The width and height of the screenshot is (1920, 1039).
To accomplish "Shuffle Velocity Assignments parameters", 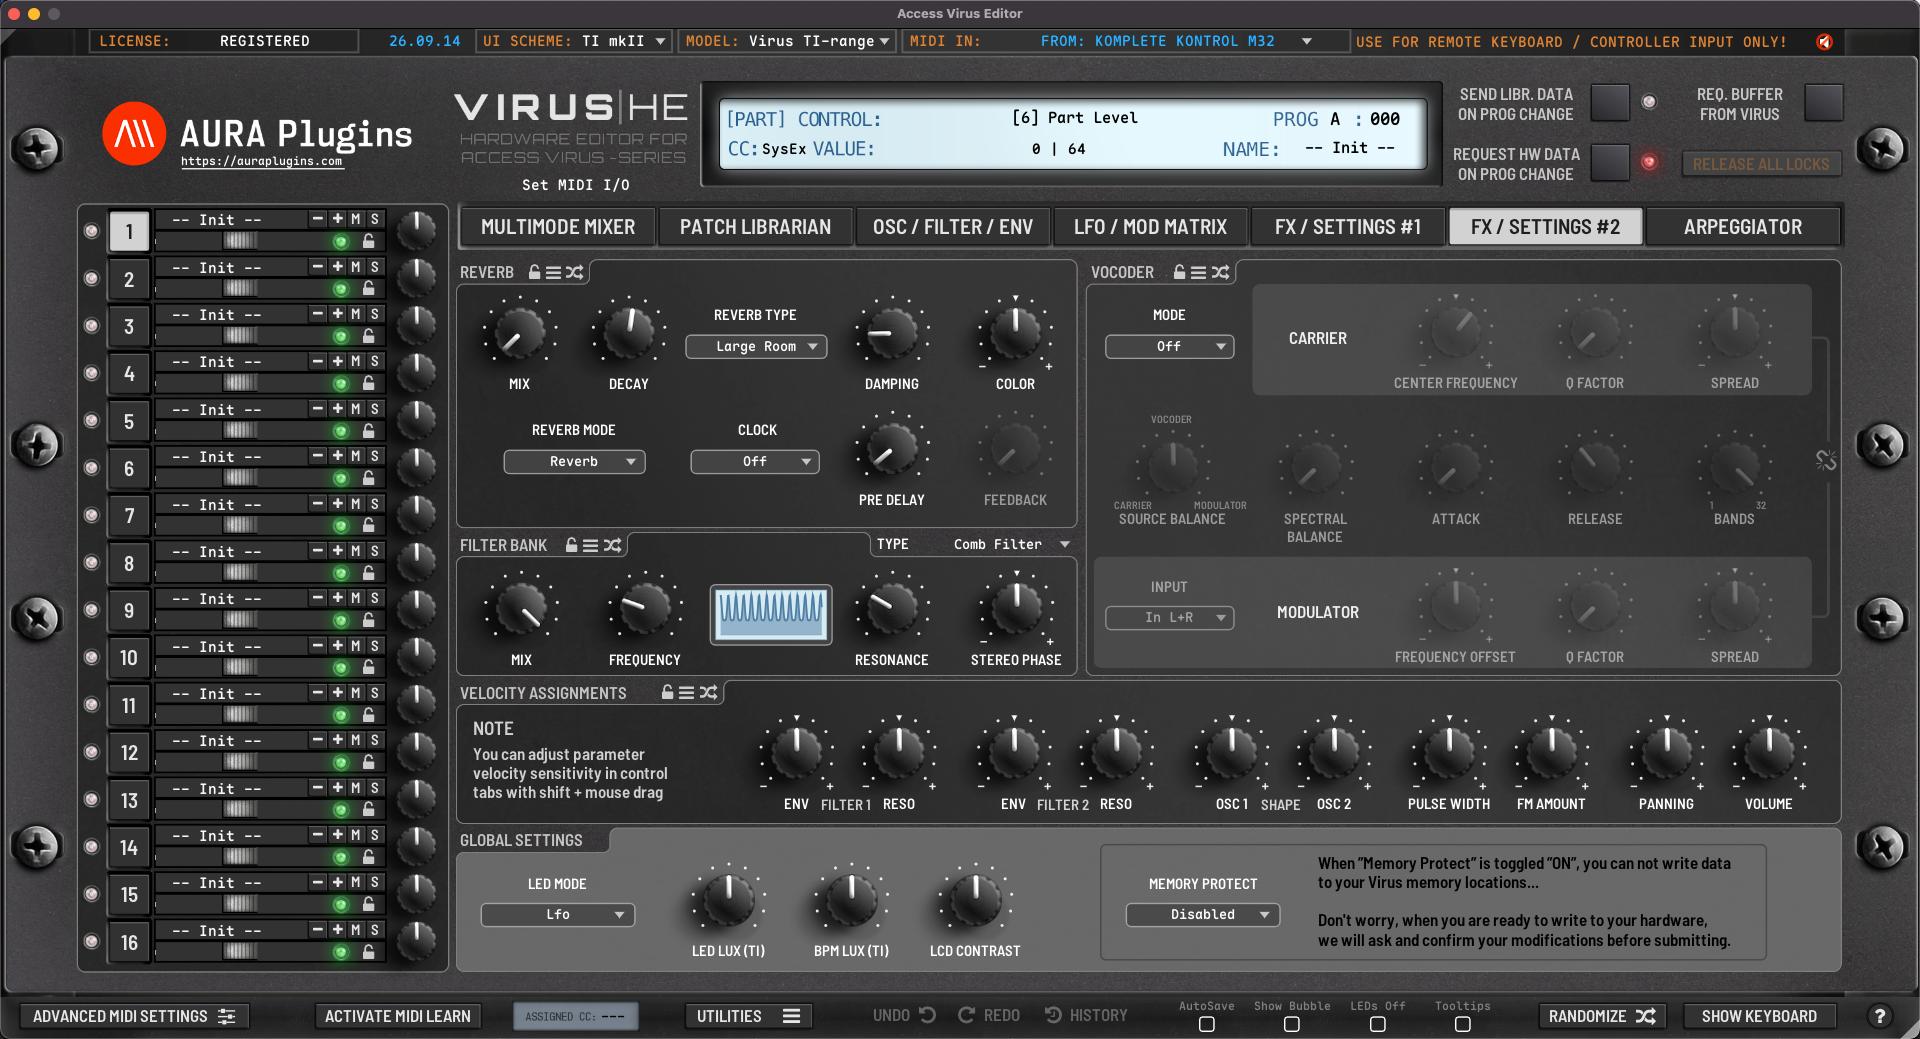I will click(x=708, y=692).
